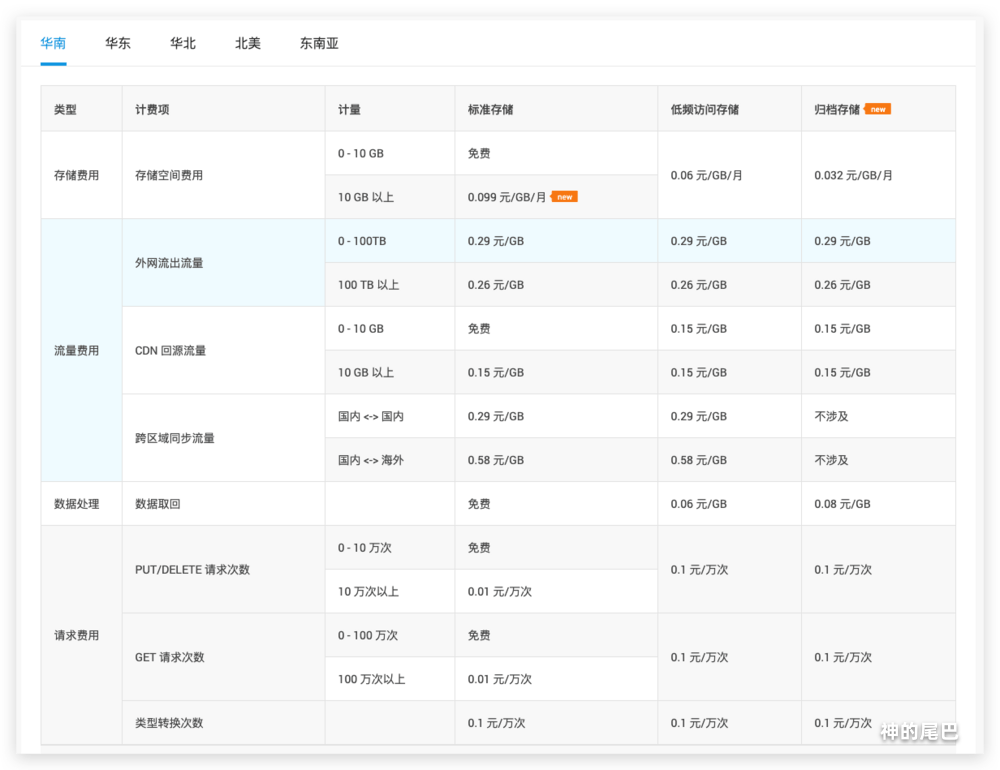Click the 标准存储 column header
Screen dimensions: 1000x770
[x=490, y=110]
